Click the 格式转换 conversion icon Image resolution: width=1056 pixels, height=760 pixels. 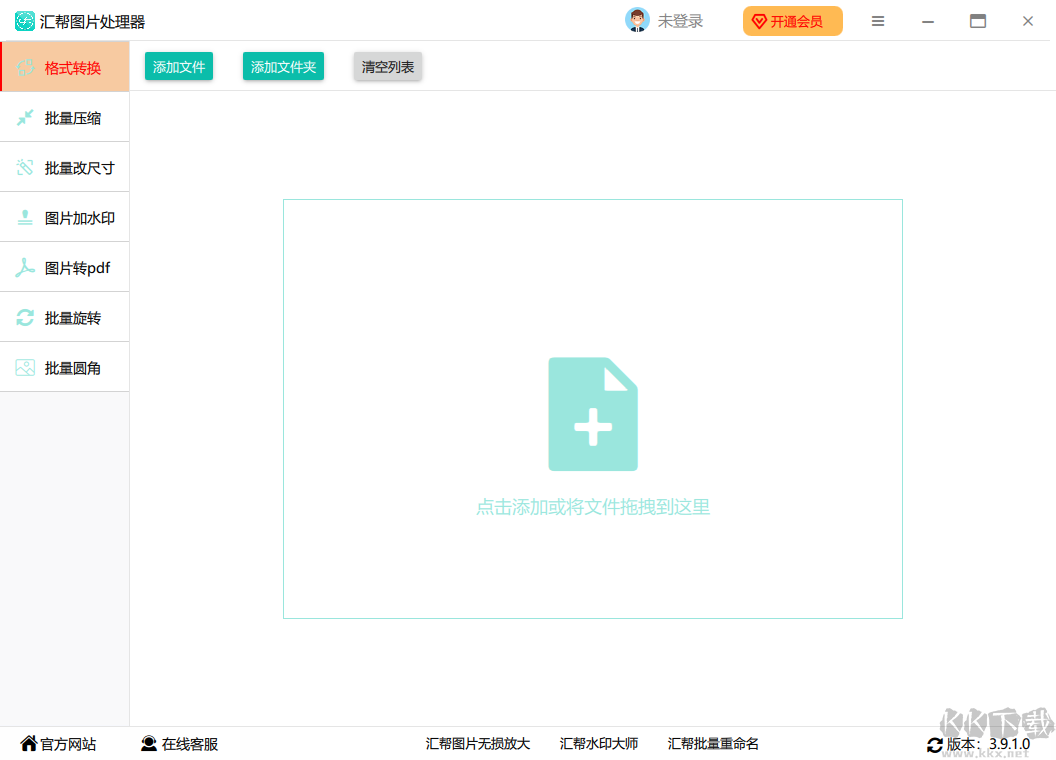(26, 67)
